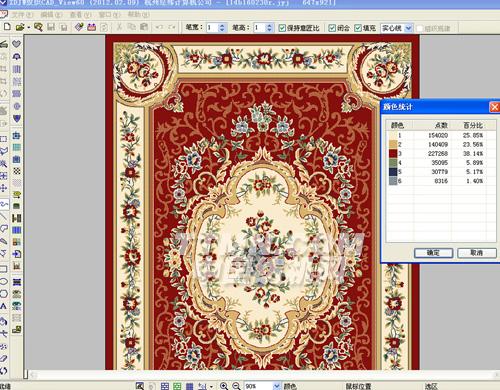Image resolution: width=500 pixels, height=390 pixels.
Task: Click the zoom in magnifier icon
Action: point(224,386)
